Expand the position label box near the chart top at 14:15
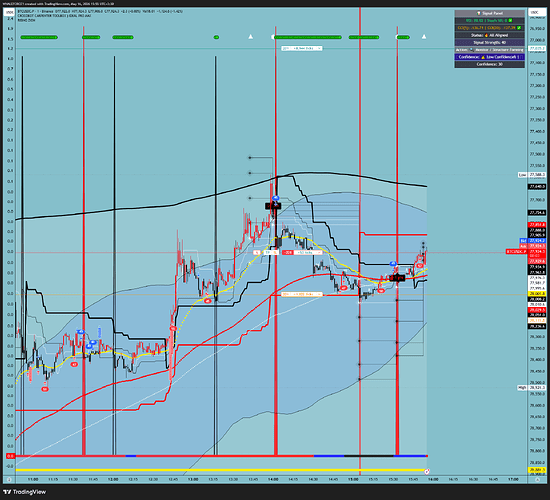 [x=302, y=48]
